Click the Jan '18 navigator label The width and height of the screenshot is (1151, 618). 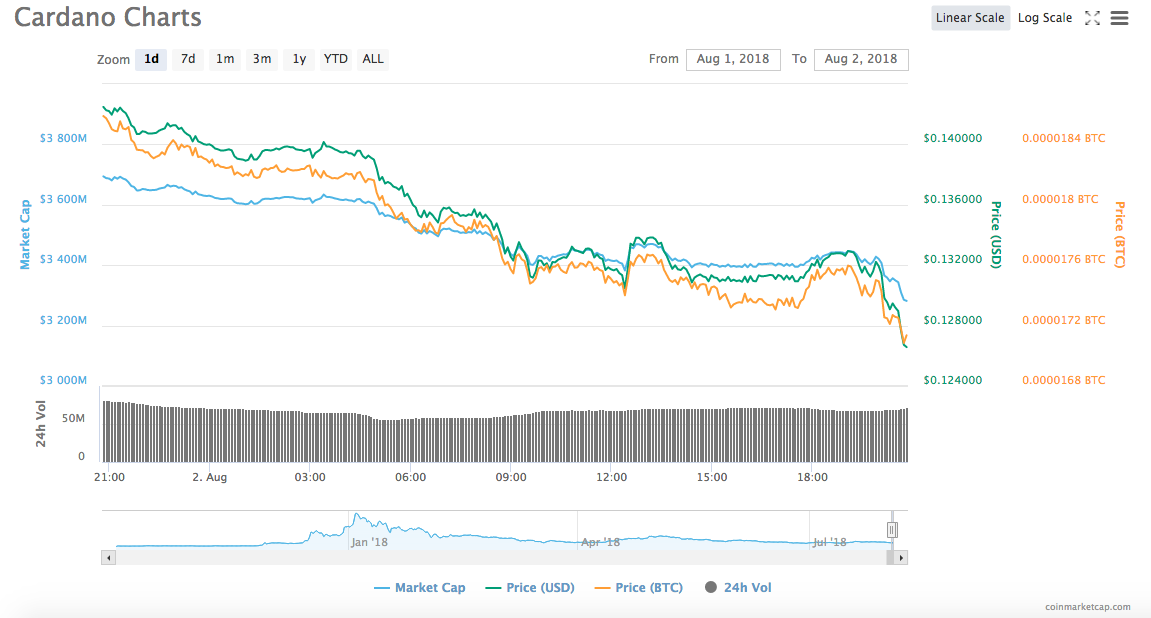coord(369,542)
